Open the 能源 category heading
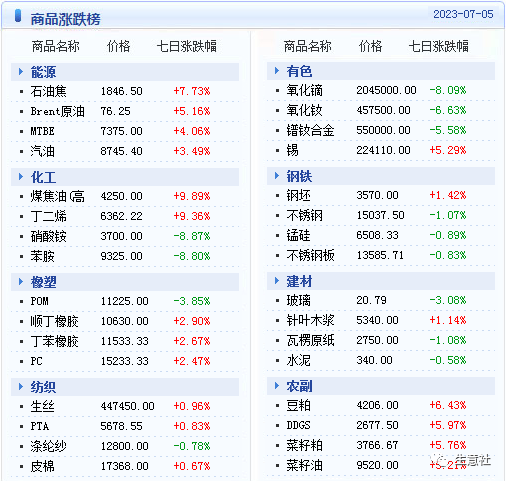Screen dimensions: 506x481 tap(43, 72)
